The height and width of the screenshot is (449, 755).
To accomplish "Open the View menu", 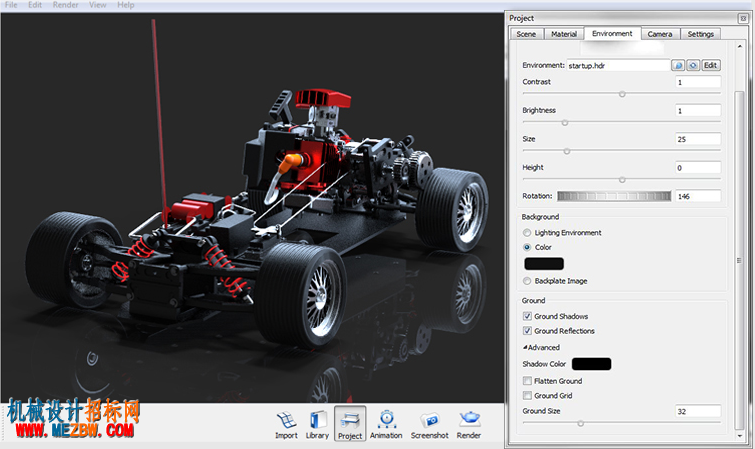I will tap(98, 5).
